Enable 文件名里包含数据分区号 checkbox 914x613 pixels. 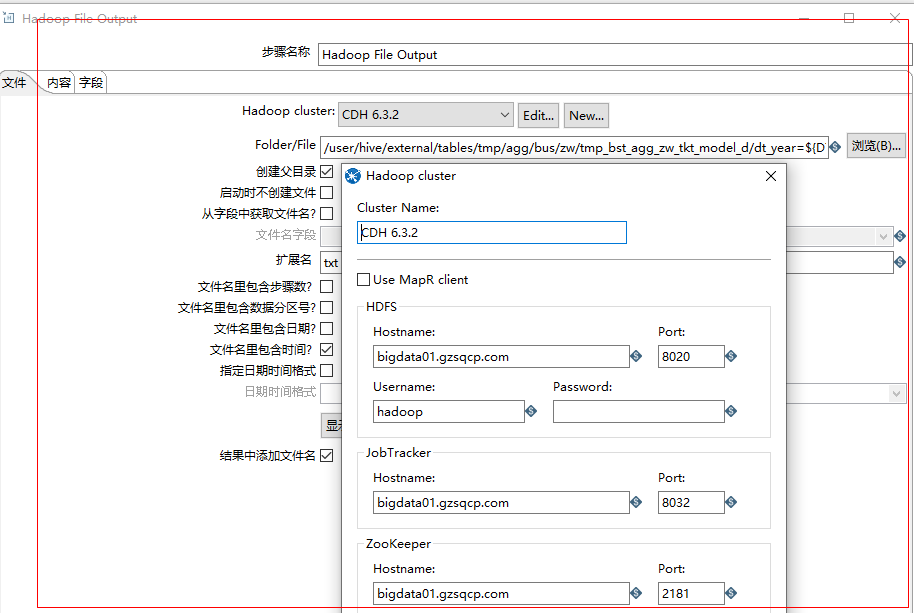pyautogui.click(x=327, y=308)
